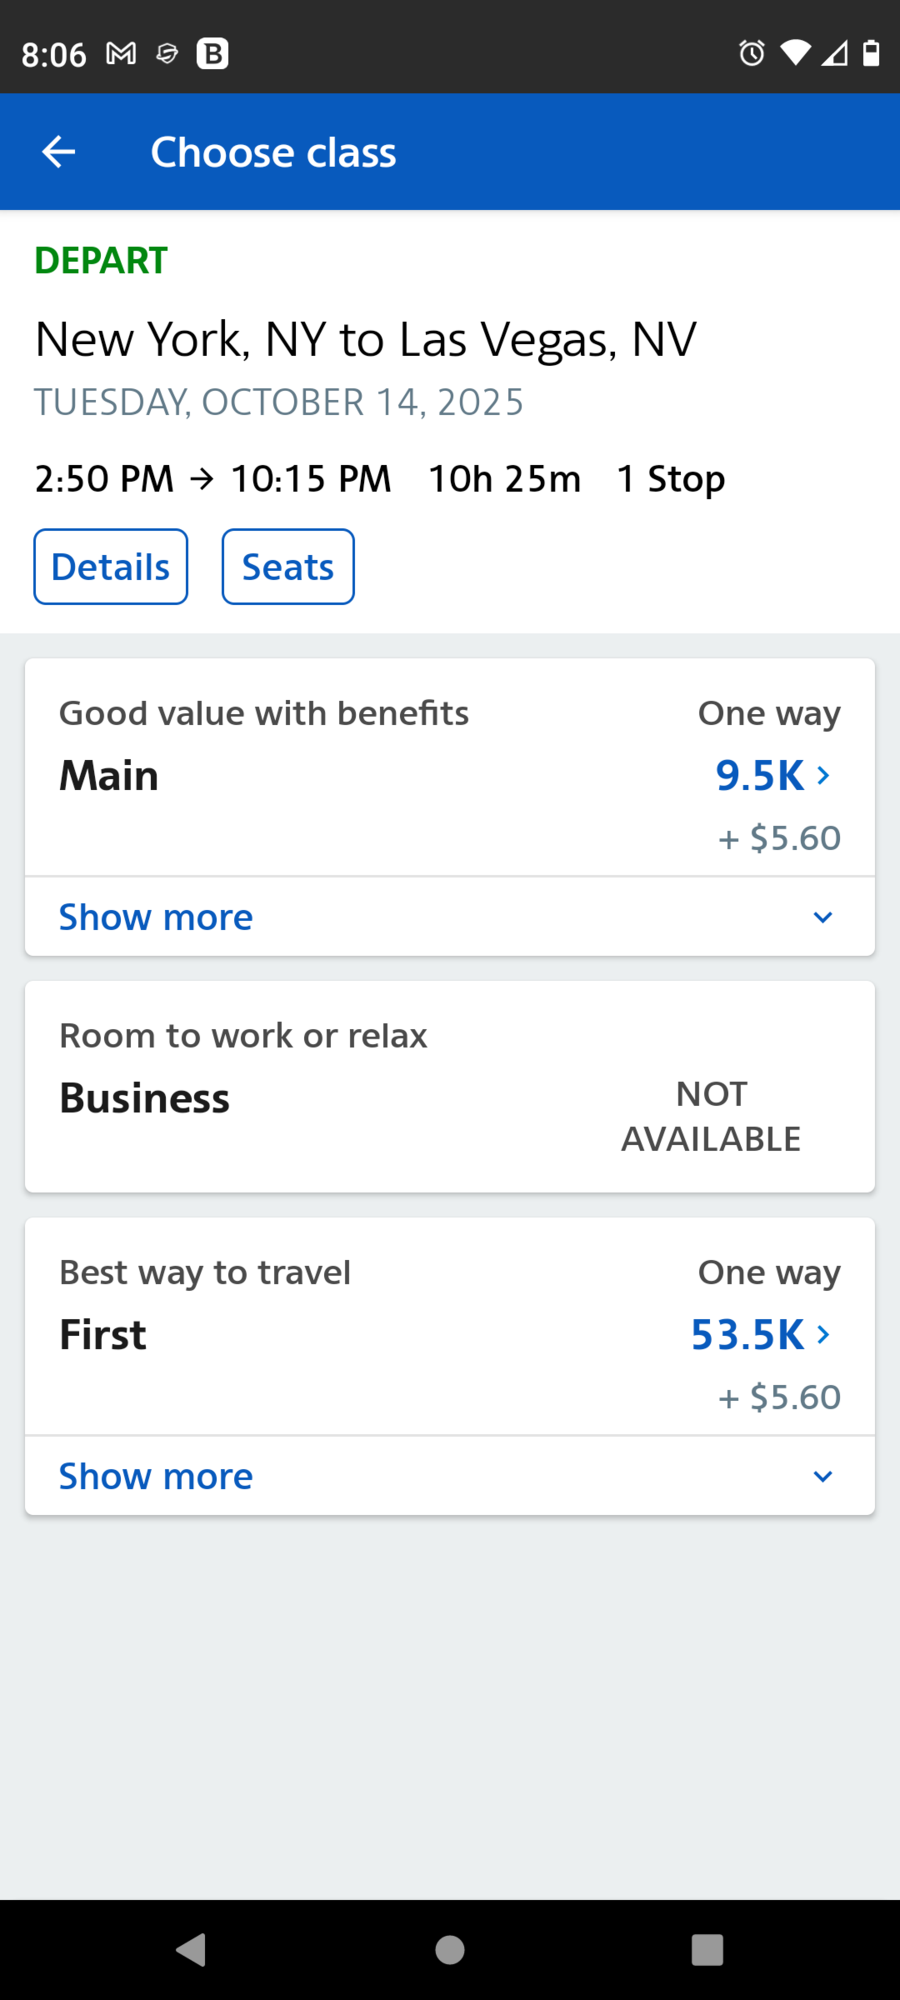Tap the Choose class header title

tap(273, 152)
